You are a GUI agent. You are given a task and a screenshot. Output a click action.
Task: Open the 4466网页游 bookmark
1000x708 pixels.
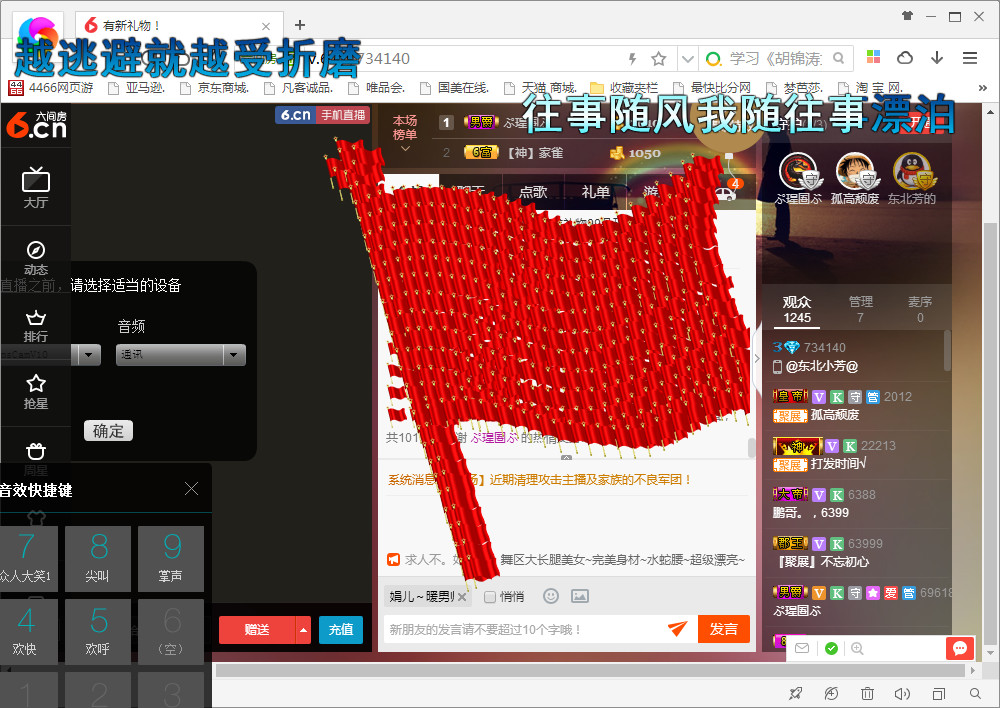[x=51, y=87]
